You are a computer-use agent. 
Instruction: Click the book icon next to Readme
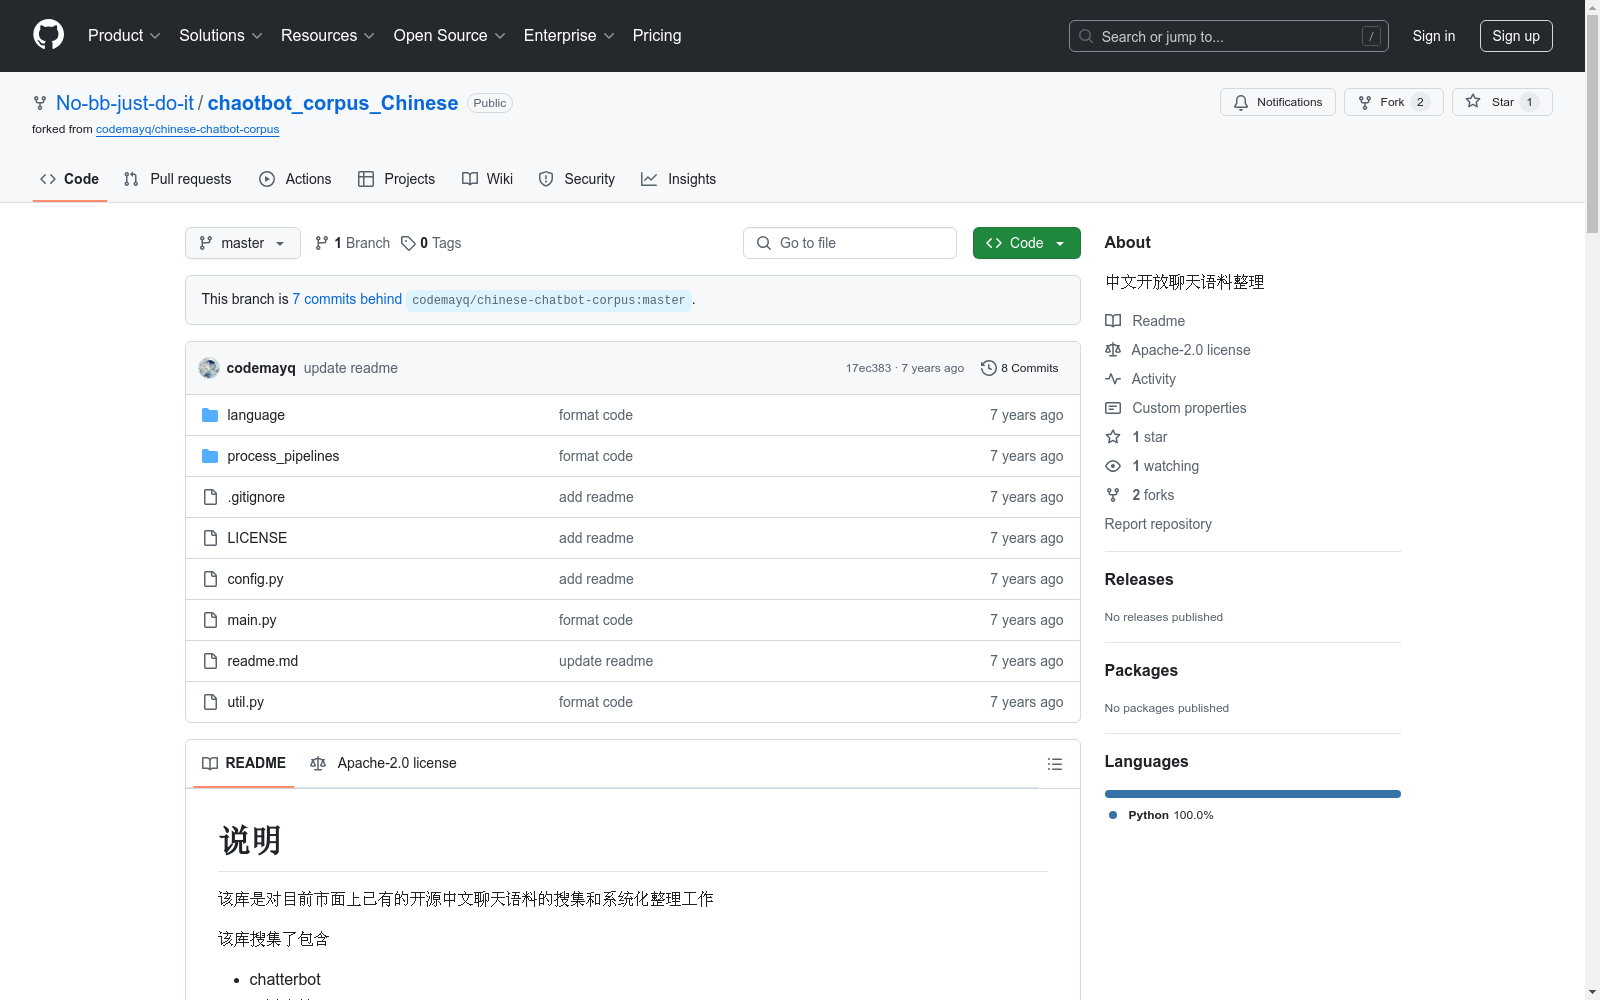click(1113, 321)
